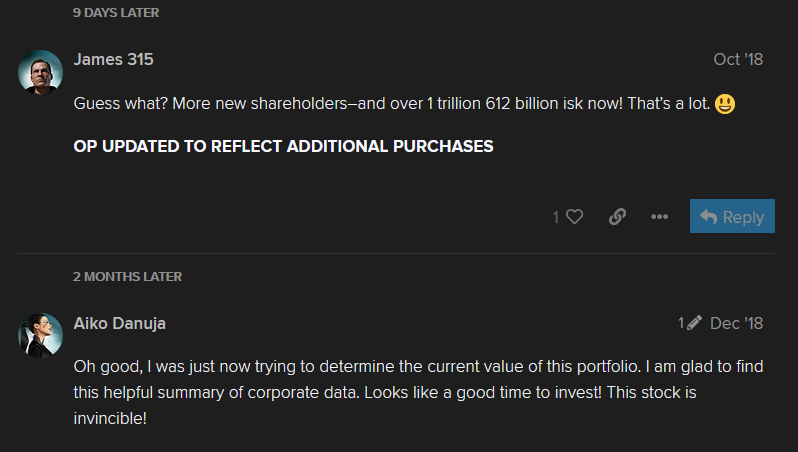Image resolution: width=798 pixels, height=452 pixels.
Task: Open the James 315 username link
Action: [113, 60]
